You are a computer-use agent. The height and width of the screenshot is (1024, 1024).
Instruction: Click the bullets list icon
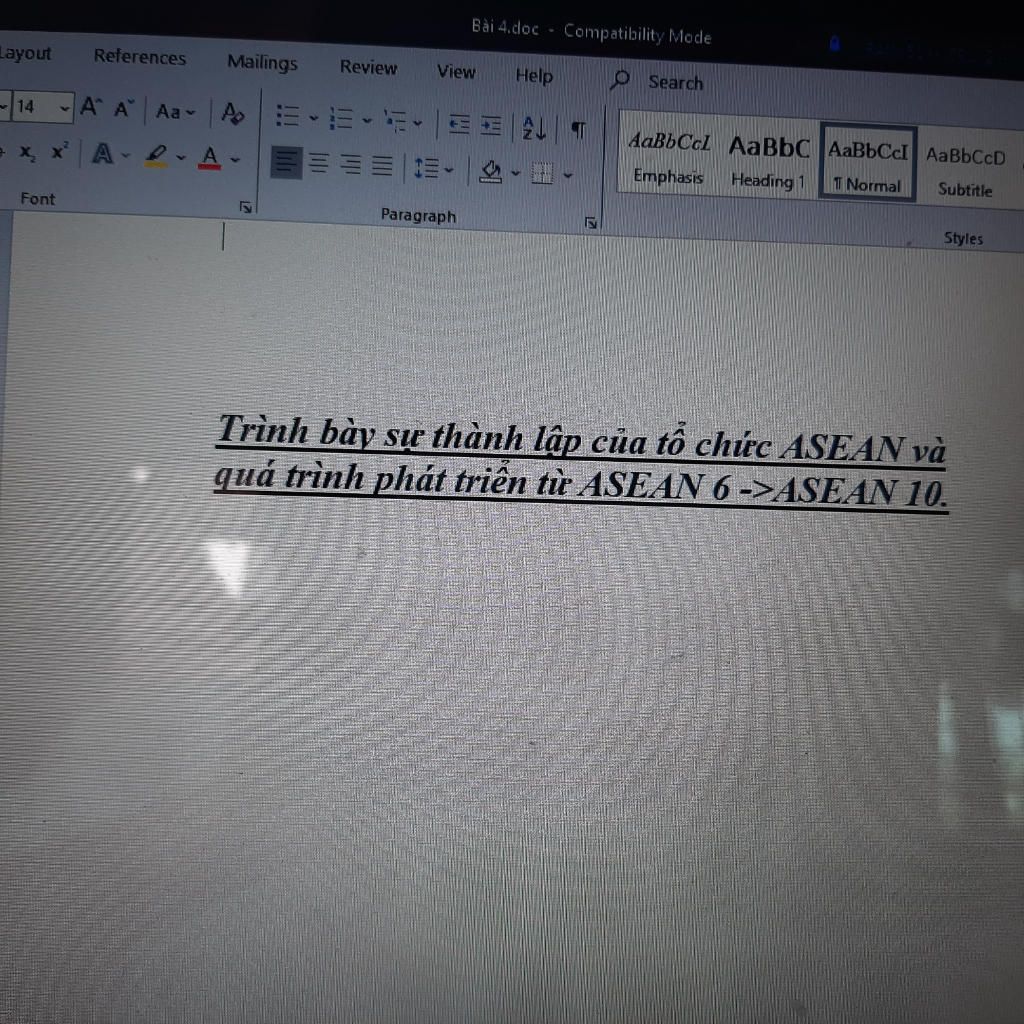coord(288,116)
